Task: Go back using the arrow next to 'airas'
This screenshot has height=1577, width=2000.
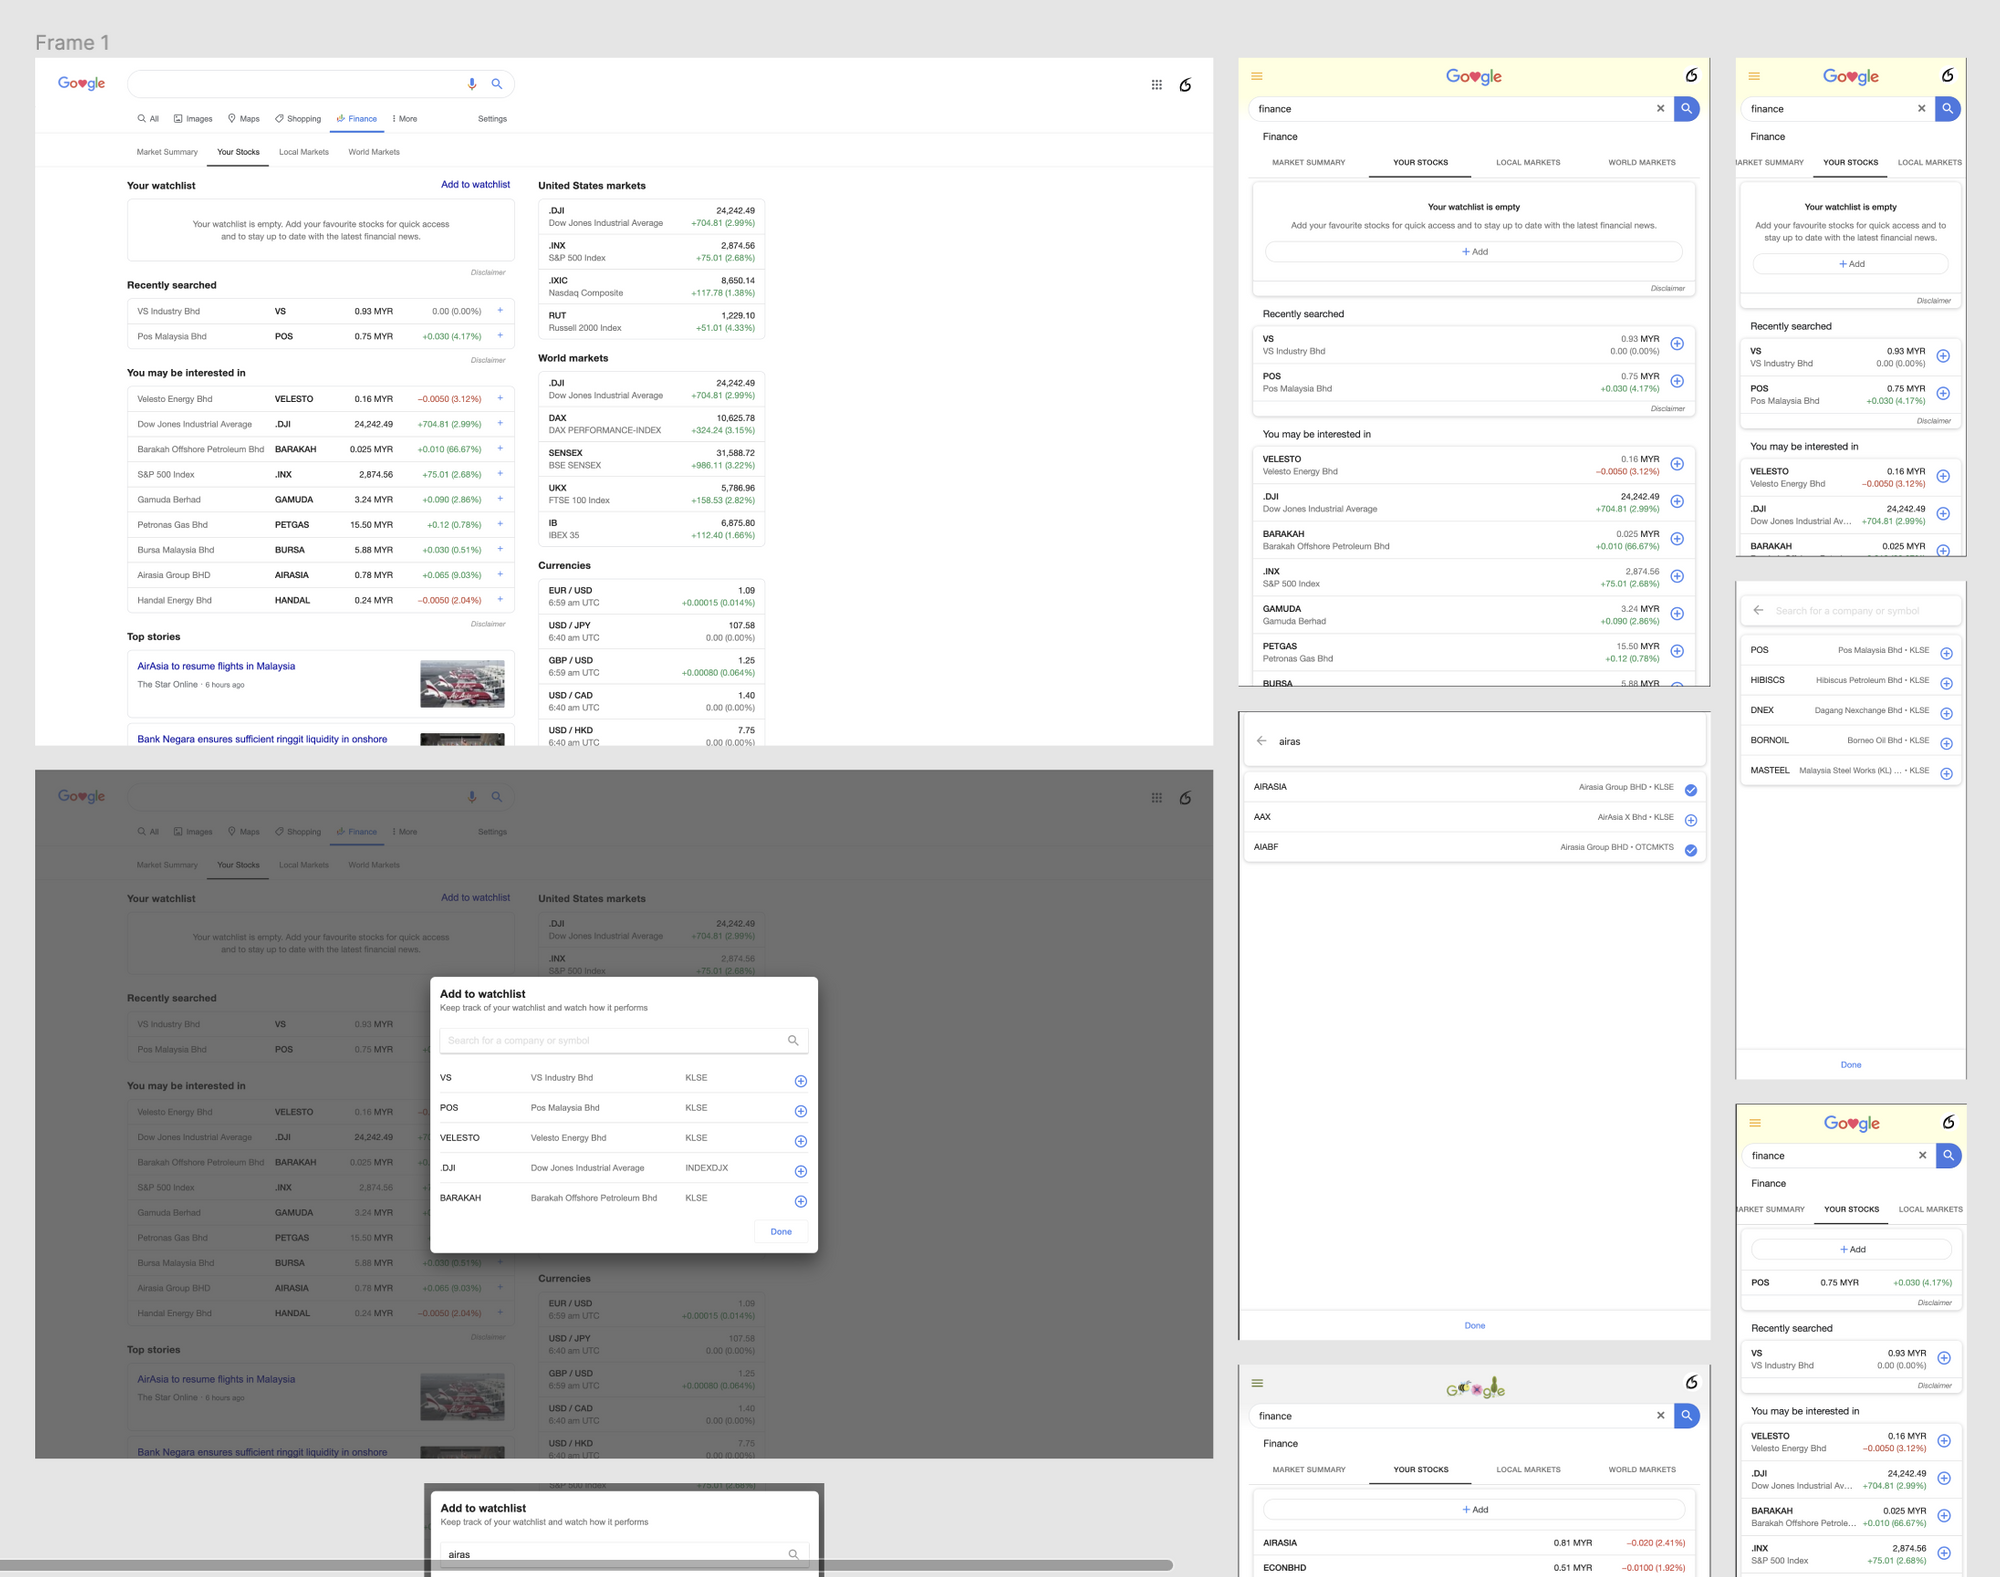Action: [x=1261, y=741]
